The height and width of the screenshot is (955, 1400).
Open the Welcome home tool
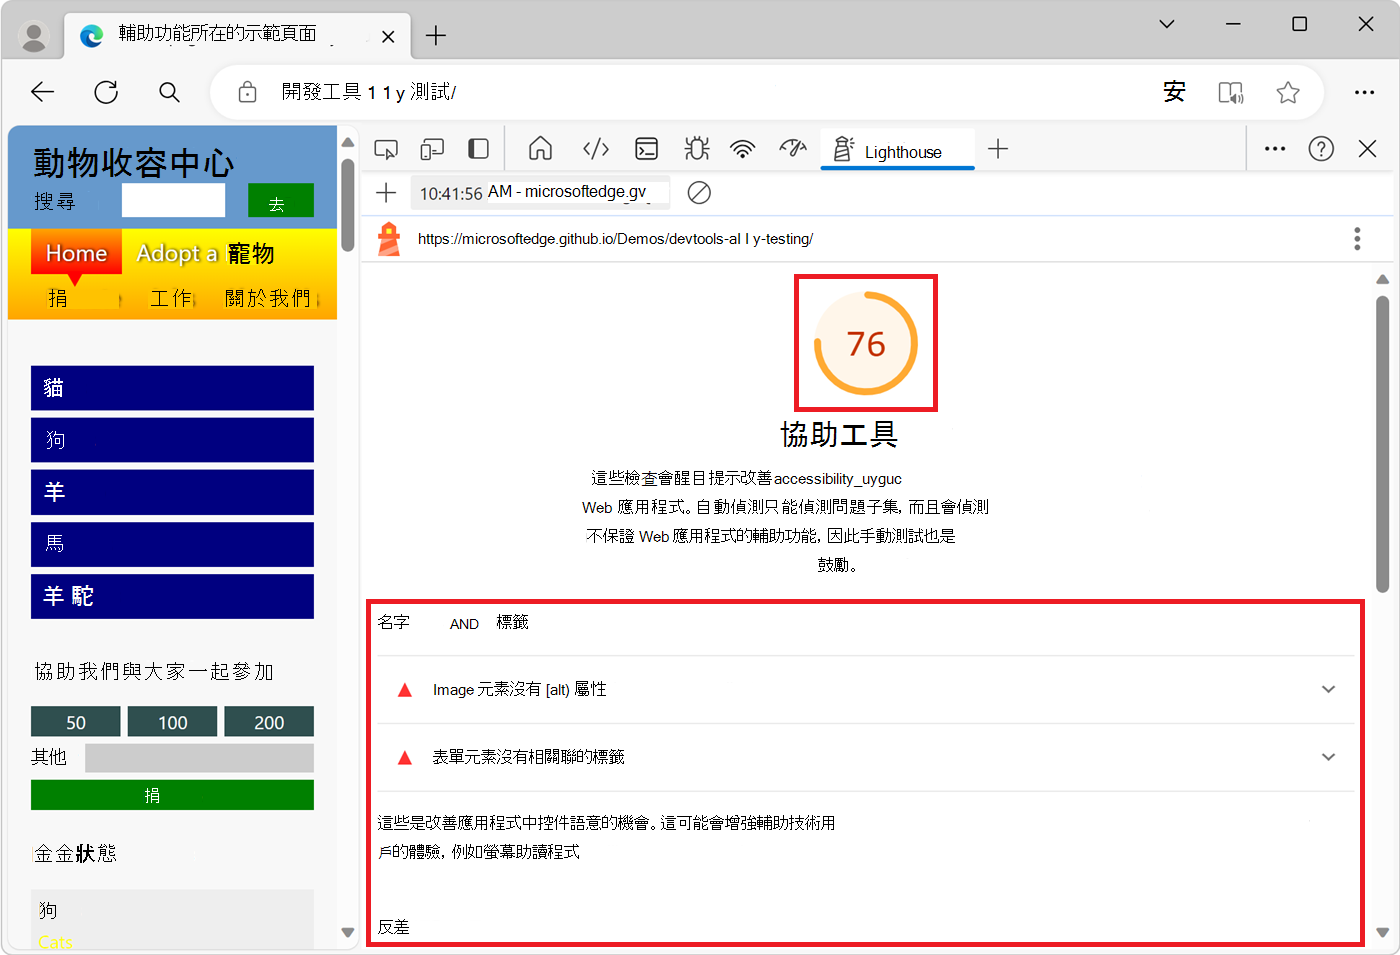pyautogui.click(x=540, y=148)
